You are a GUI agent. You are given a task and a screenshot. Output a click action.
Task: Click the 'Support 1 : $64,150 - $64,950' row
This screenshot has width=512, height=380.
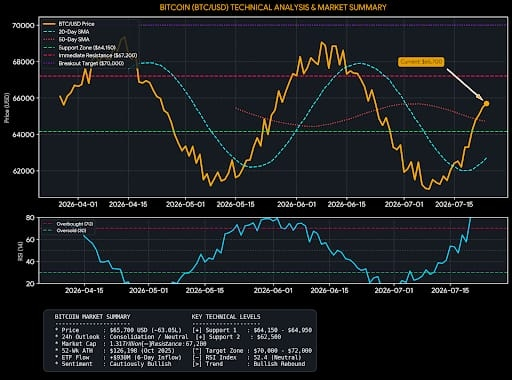click(252, 330)
